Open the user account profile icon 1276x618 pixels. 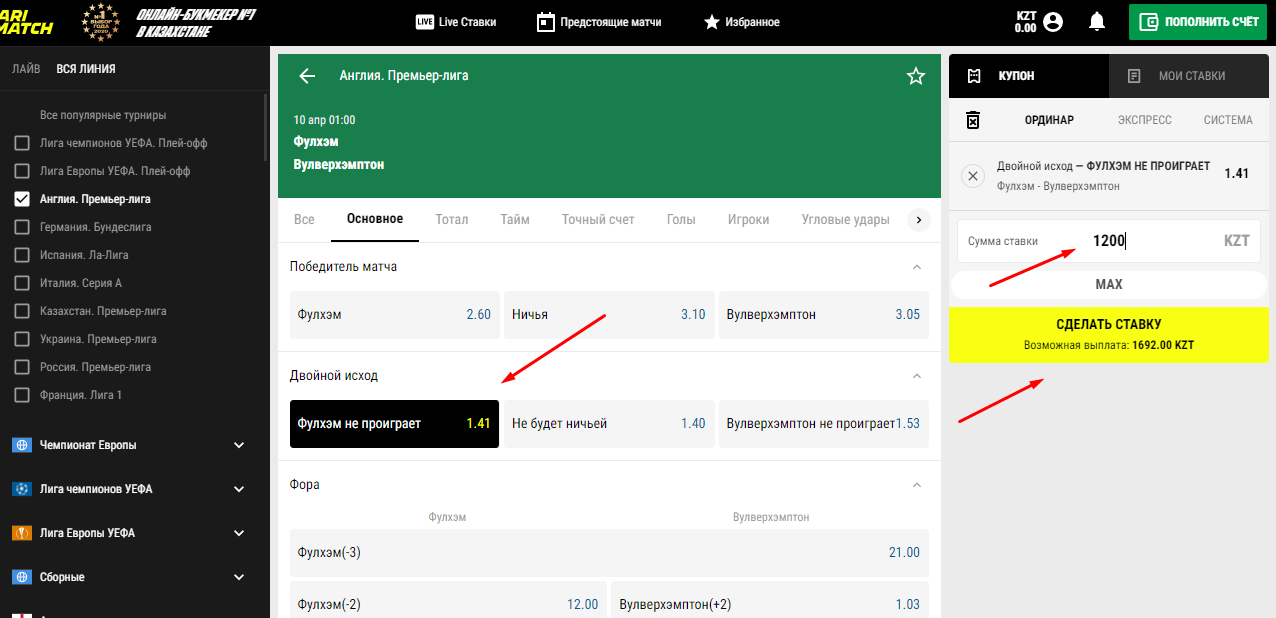point(1052,22)
